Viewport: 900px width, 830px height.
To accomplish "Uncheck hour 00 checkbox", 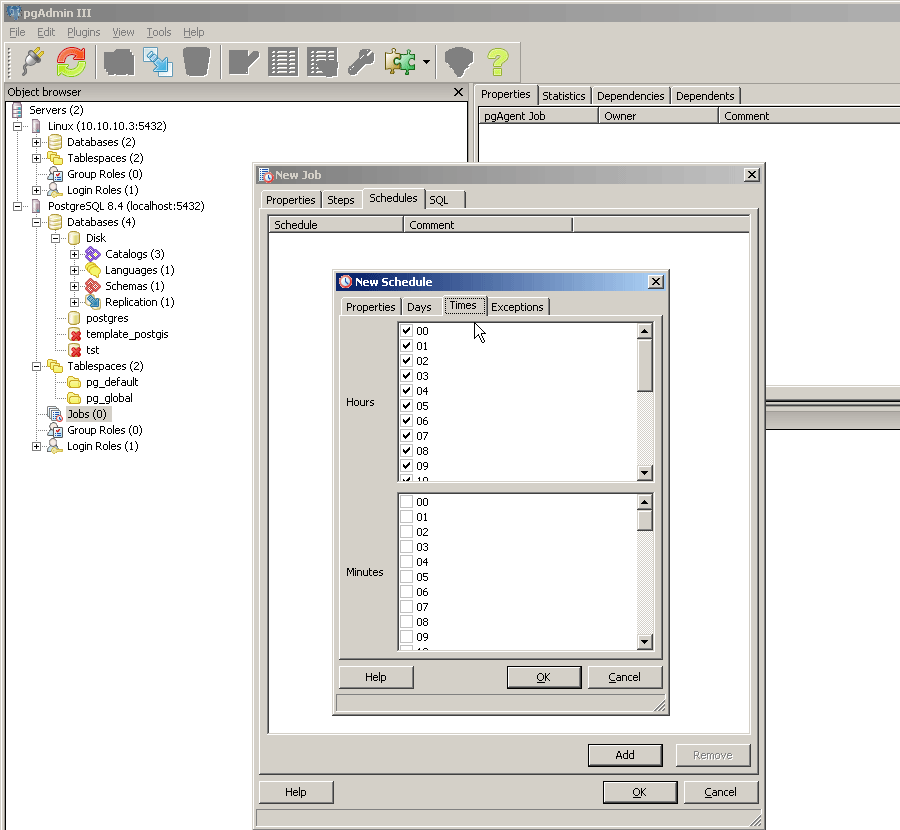I will pyautogui.click(x=406, y=331).
